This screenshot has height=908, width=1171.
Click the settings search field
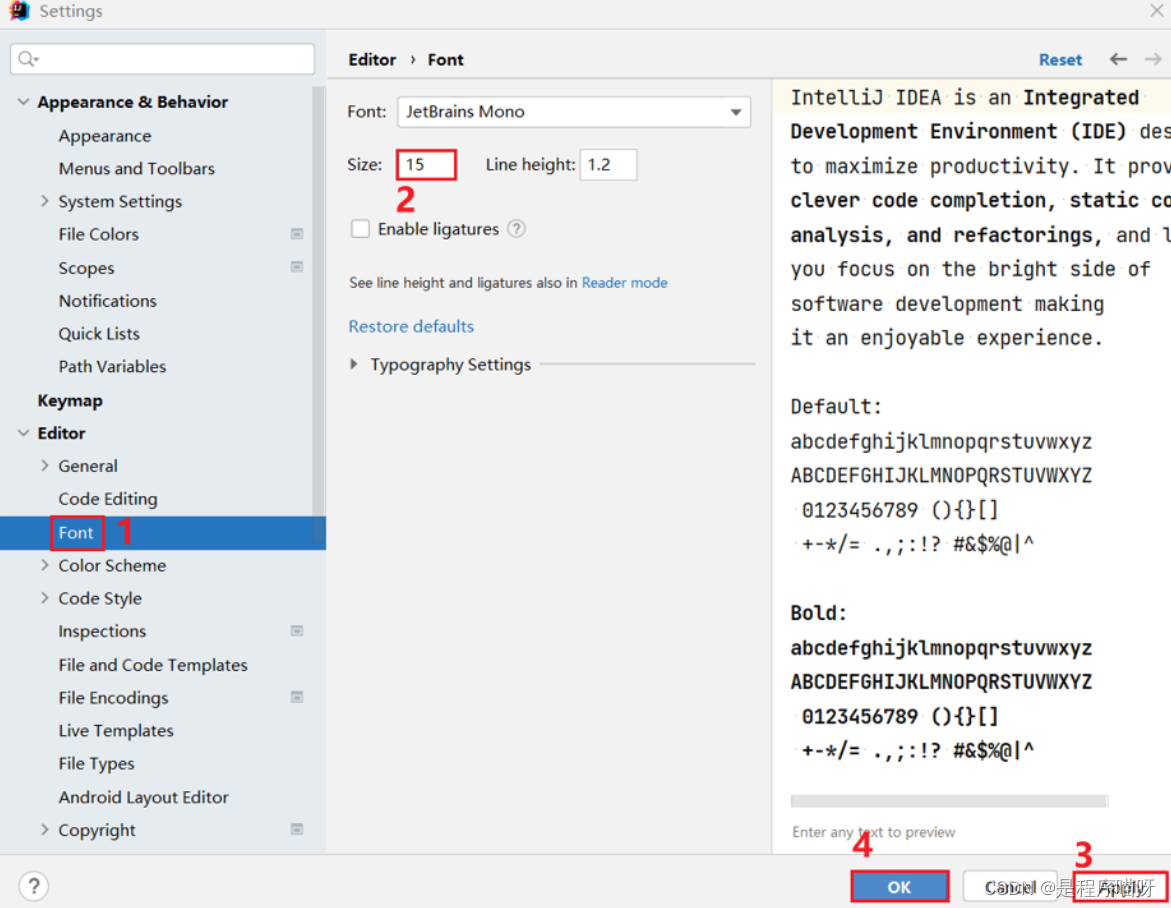163,59
